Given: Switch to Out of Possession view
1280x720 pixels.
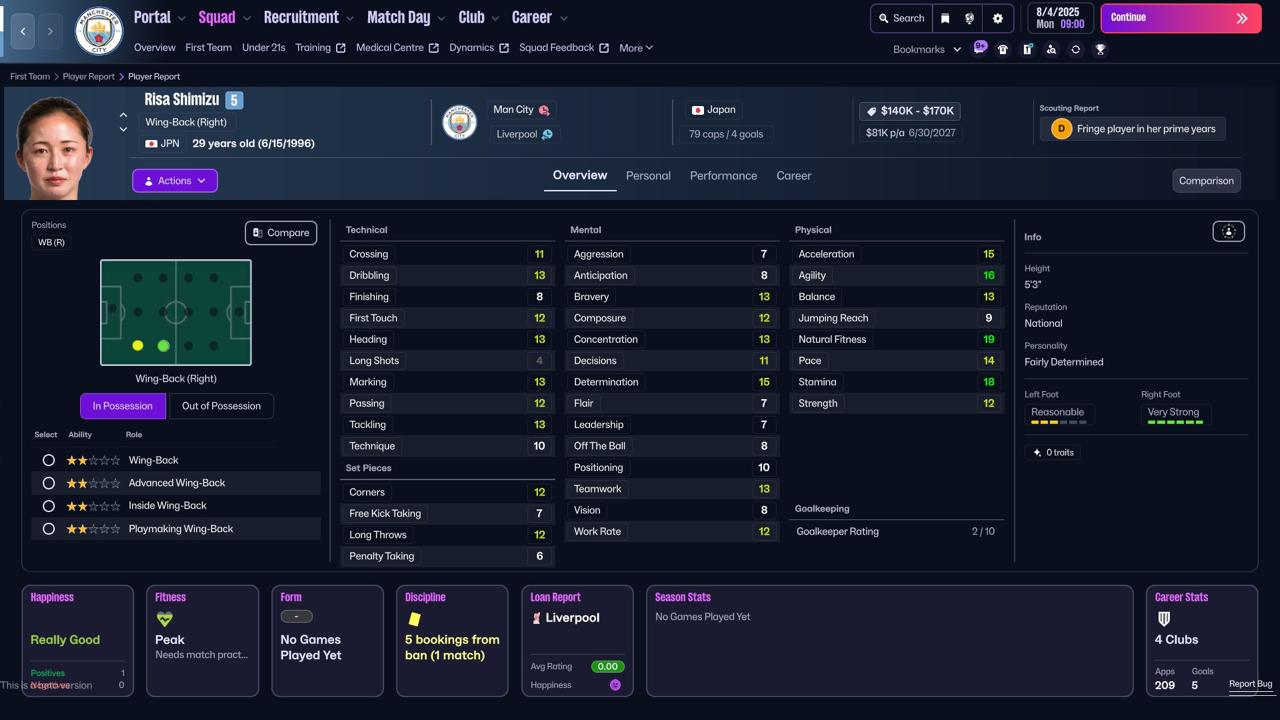Looking at the screenshot, I should pos(221,406).
